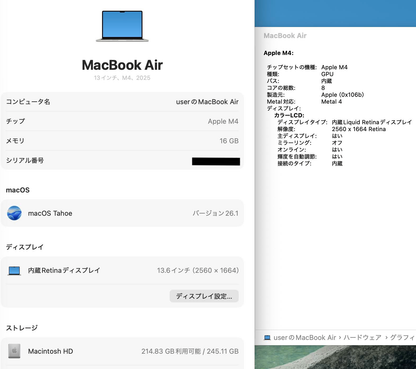
Task: Click チップセットの機種 value 'Apple M4'
Action: 334,67
